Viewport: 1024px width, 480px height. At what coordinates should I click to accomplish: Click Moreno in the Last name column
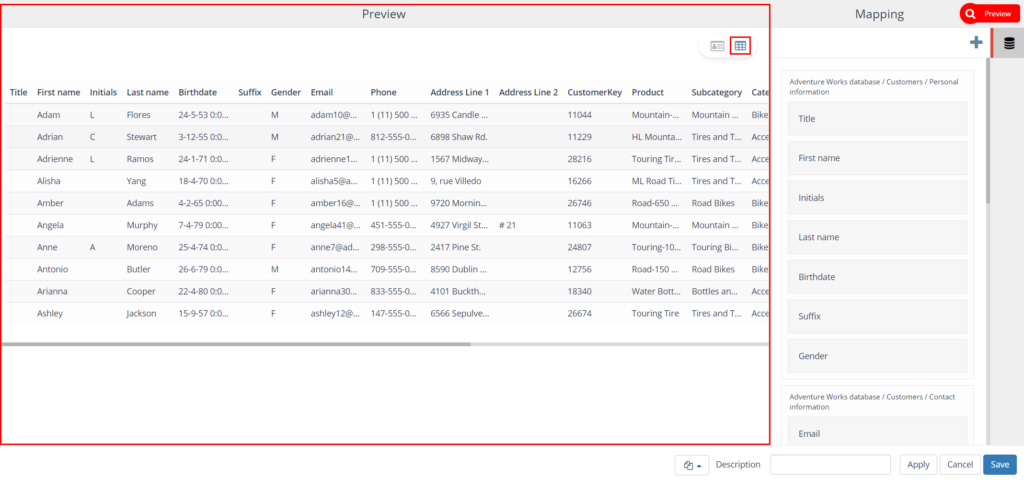(142, 248)
